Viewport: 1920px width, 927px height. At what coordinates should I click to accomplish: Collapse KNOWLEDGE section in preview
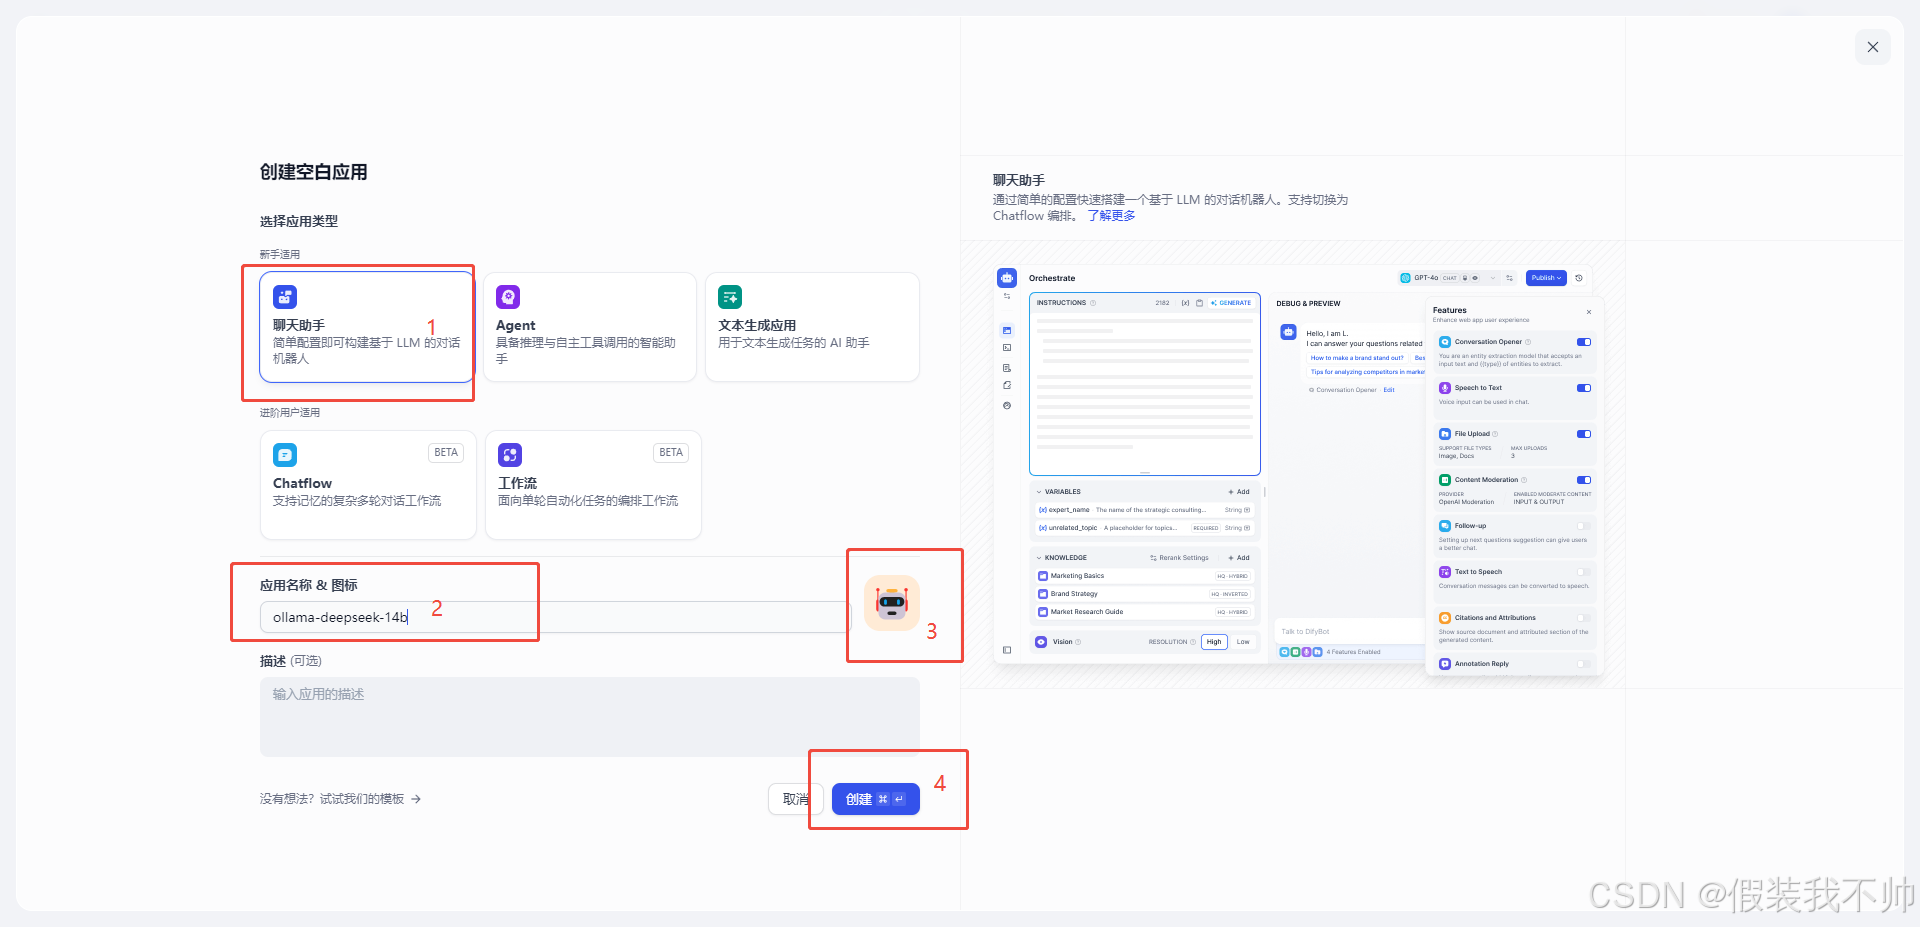point(1039,558)
